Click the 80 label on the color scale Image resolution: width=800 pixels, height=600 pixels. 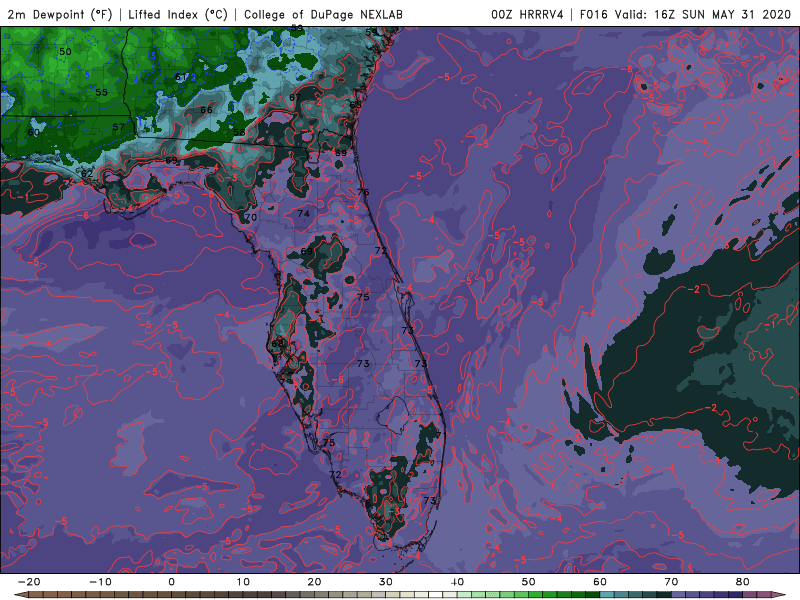(743, 582)
